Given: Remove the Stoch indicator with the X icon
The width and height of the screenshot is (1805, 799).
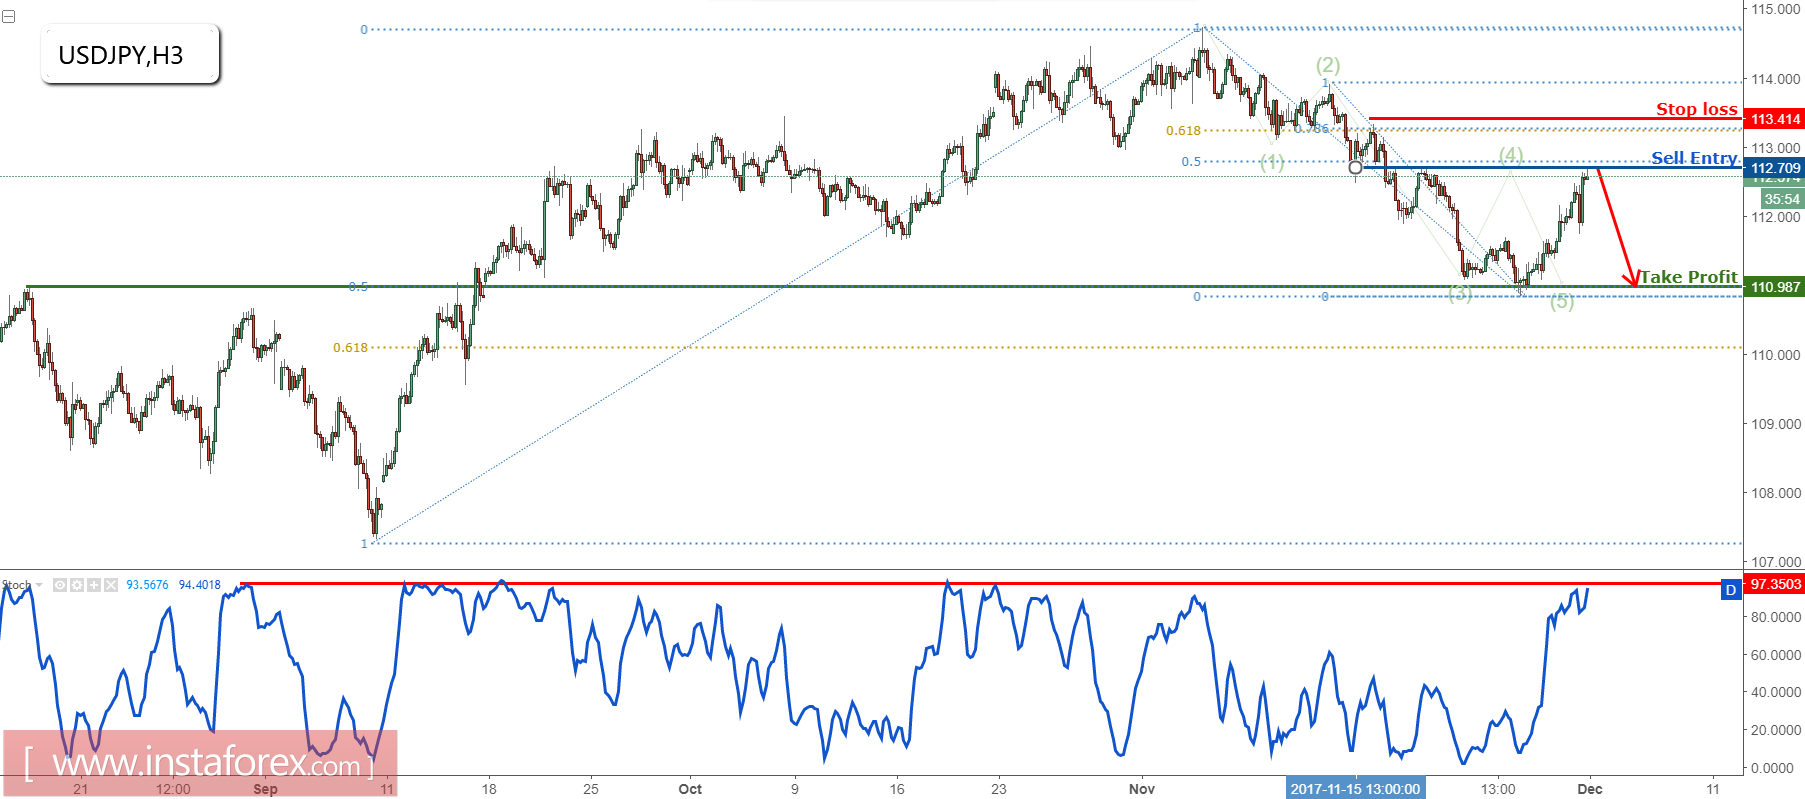Looking at the screenshot, I should pyautogui.click(x=110, y=585).
